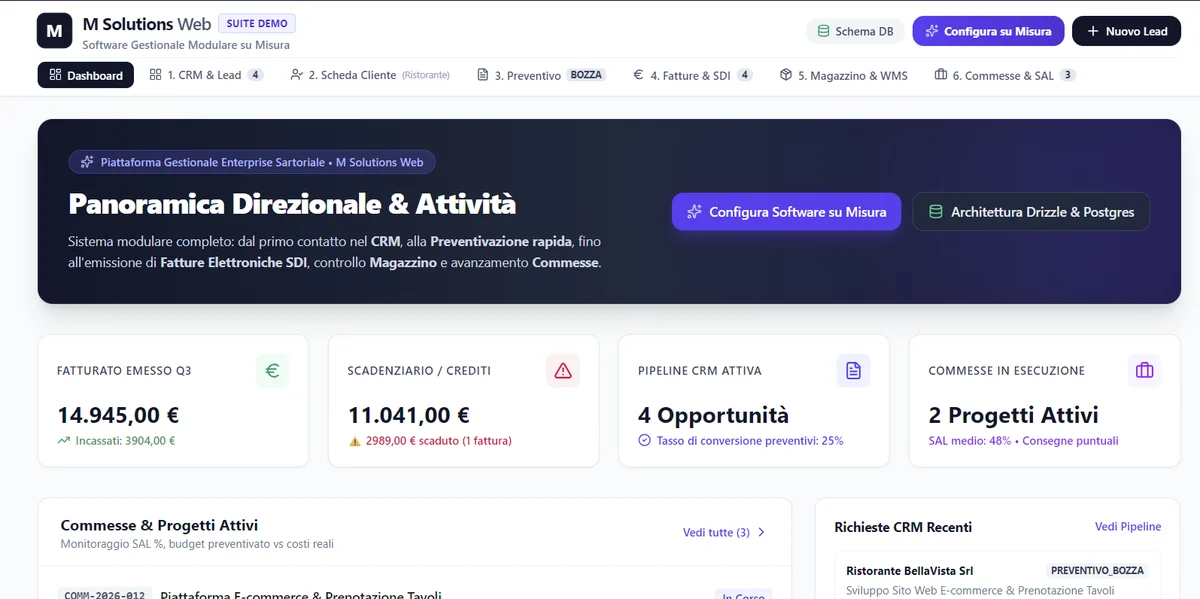Select 4. Fatture & SDI tab
This screenshot has height=599, width=1200.
[x=692, y=75]
